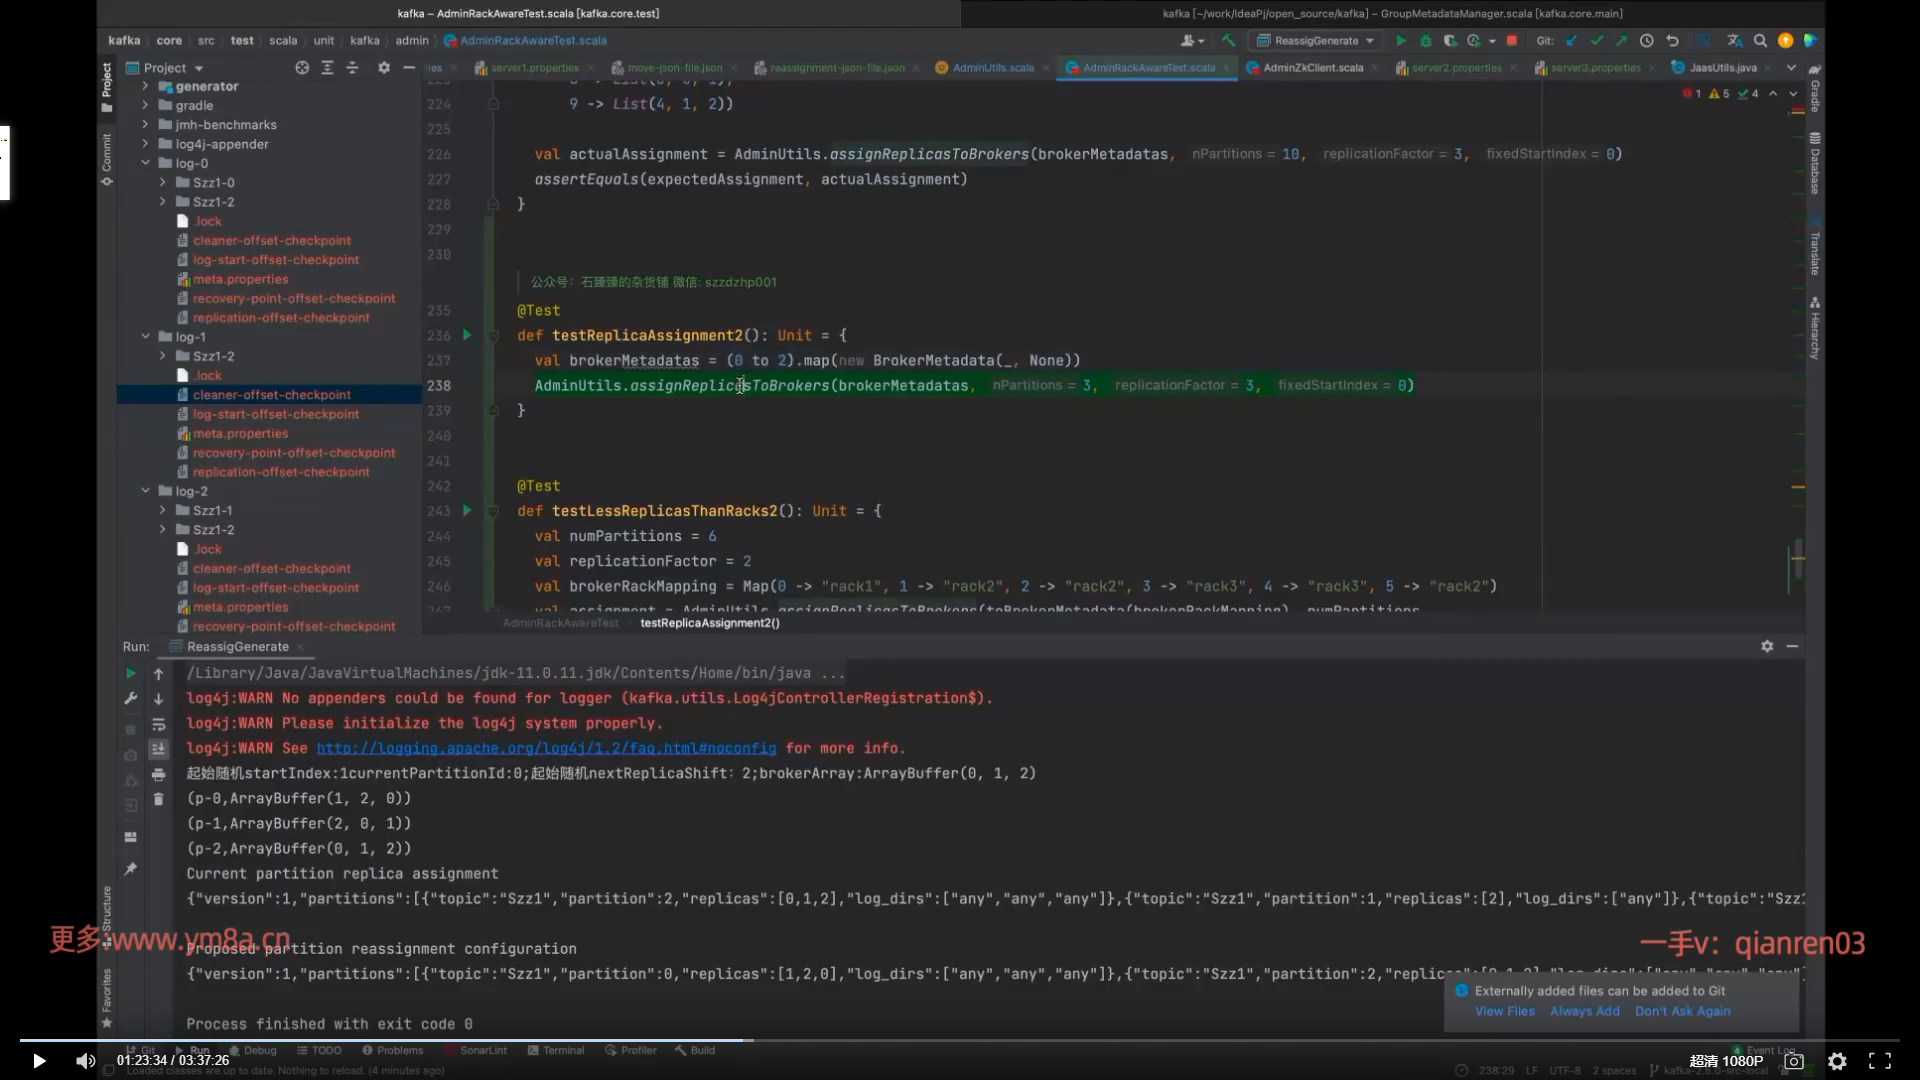Viewport: 1920px width, 1080px height.
Task: Click Always Add in Git notification
Action: (x=1584, y=1012)
